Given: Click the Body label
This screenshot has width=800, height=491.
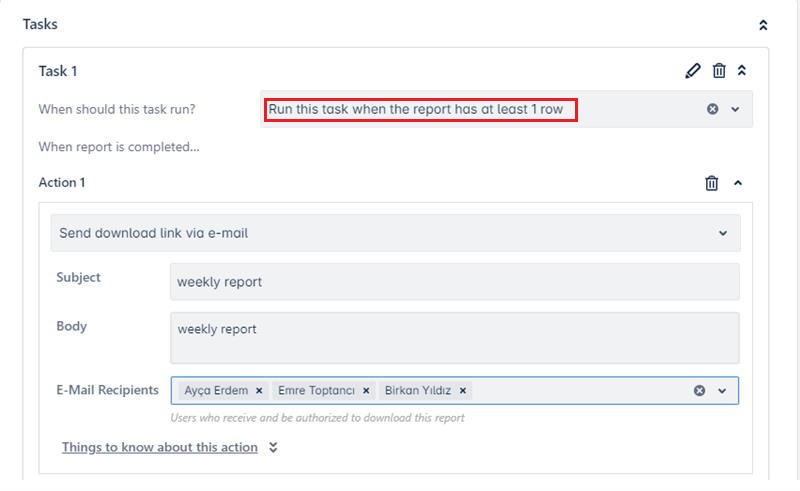Looking at the screenshot, I should point(71,326).
